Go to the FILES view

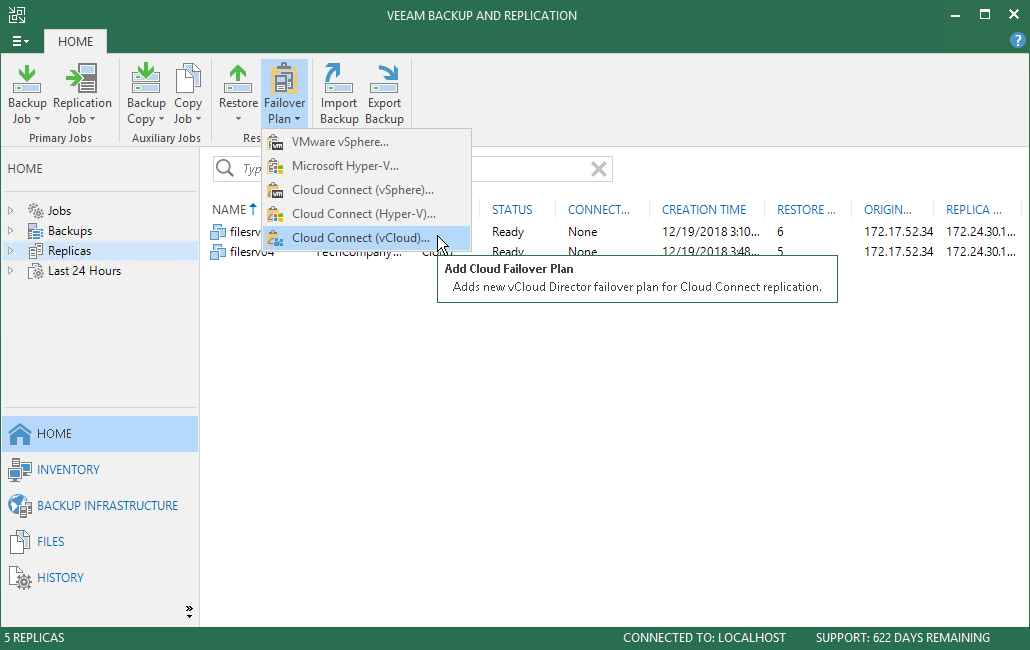coord(51,542)
